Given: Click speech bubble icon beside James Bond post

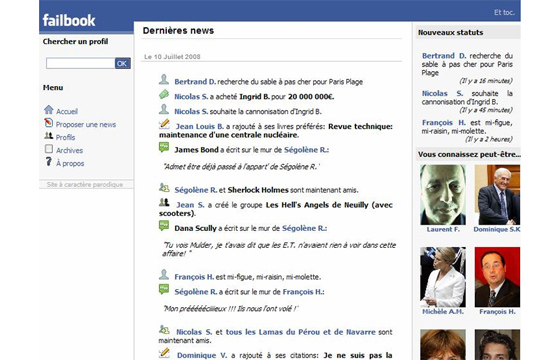Looking at the screenshot, I should pos(164,147).
